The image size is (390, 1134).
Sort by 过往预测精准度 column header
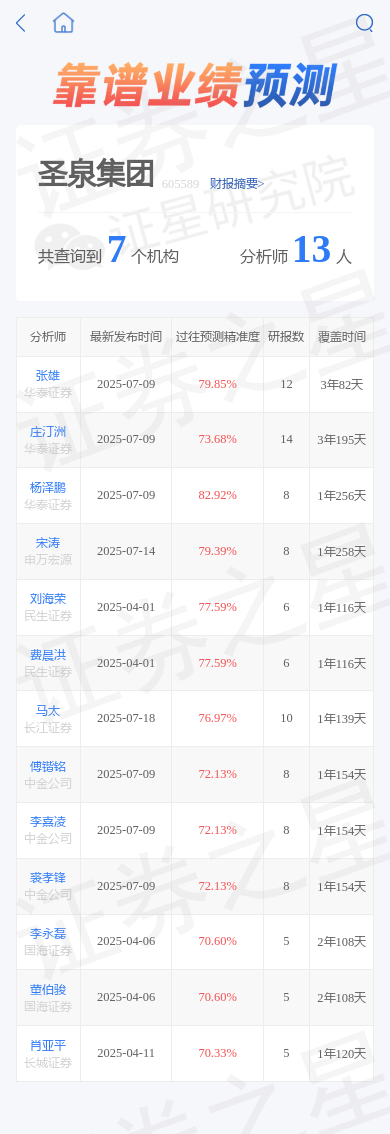tap(218, 337)
